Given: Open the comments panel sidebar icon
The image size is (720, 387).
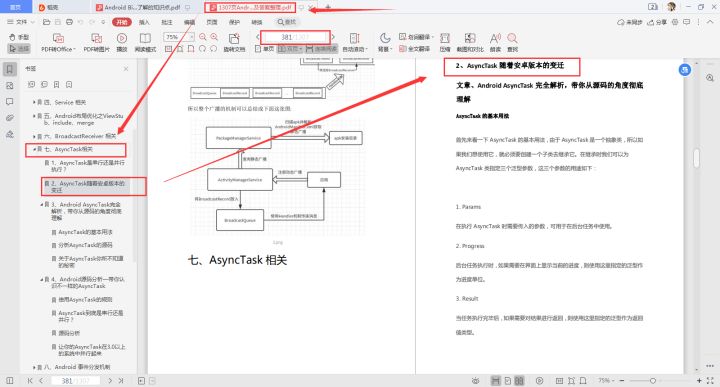Looking at the screenshot, I should 10,102.
